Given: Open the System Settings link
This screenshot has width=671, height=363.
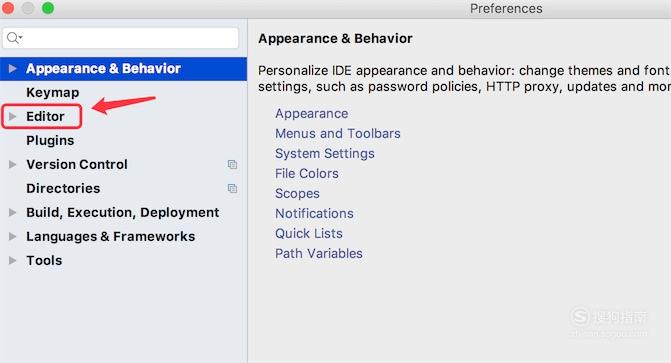Looking at the screenshot, I should pos(325,154).
